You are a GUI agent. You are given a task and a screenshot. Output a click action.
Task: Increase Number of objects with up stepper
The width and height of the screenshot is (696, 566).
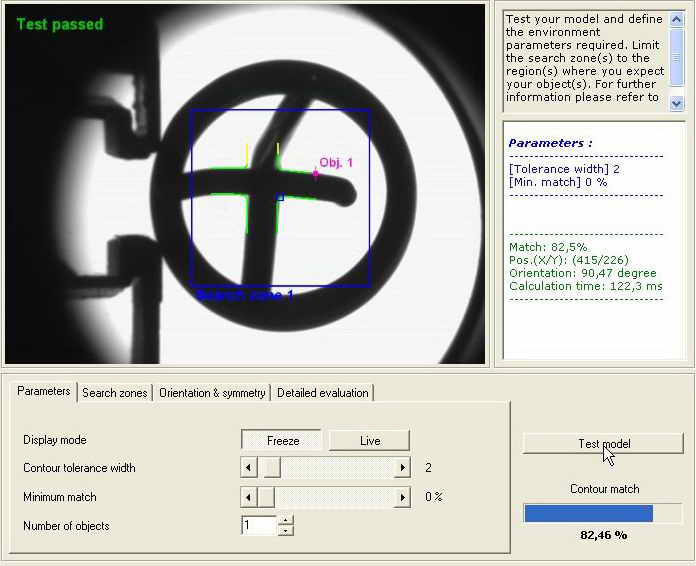tap(286, 520)
